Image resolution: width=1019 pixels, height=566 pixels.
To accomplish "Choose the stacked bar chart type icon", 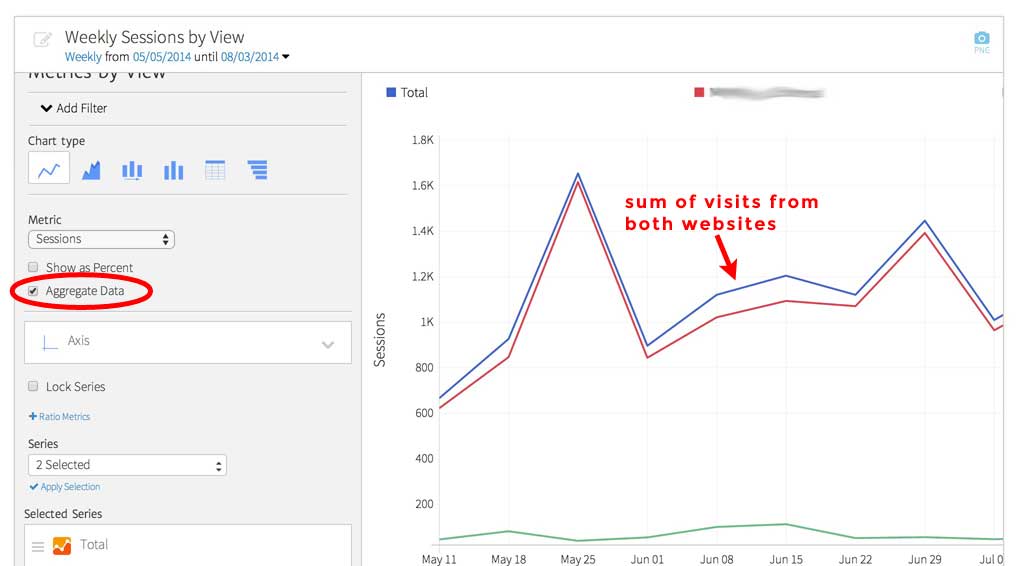I will tap(132, 170).
